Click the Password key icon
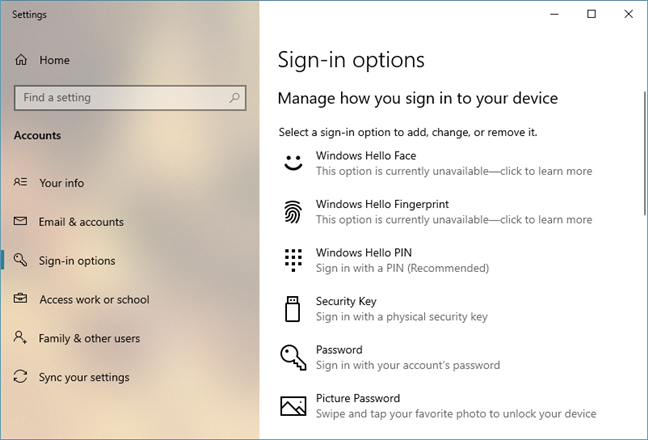The height and width of the screenshot is (440, 648). (293, 357)
